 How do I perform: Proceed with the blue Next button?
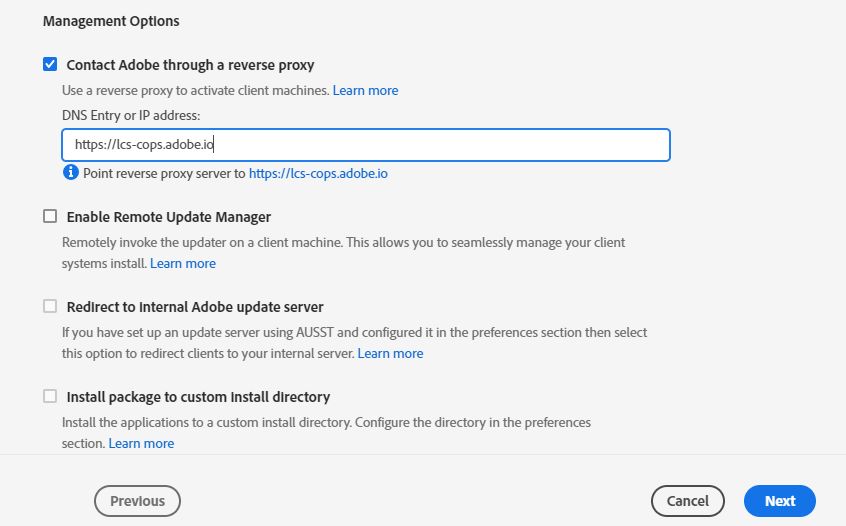(779, 501)
